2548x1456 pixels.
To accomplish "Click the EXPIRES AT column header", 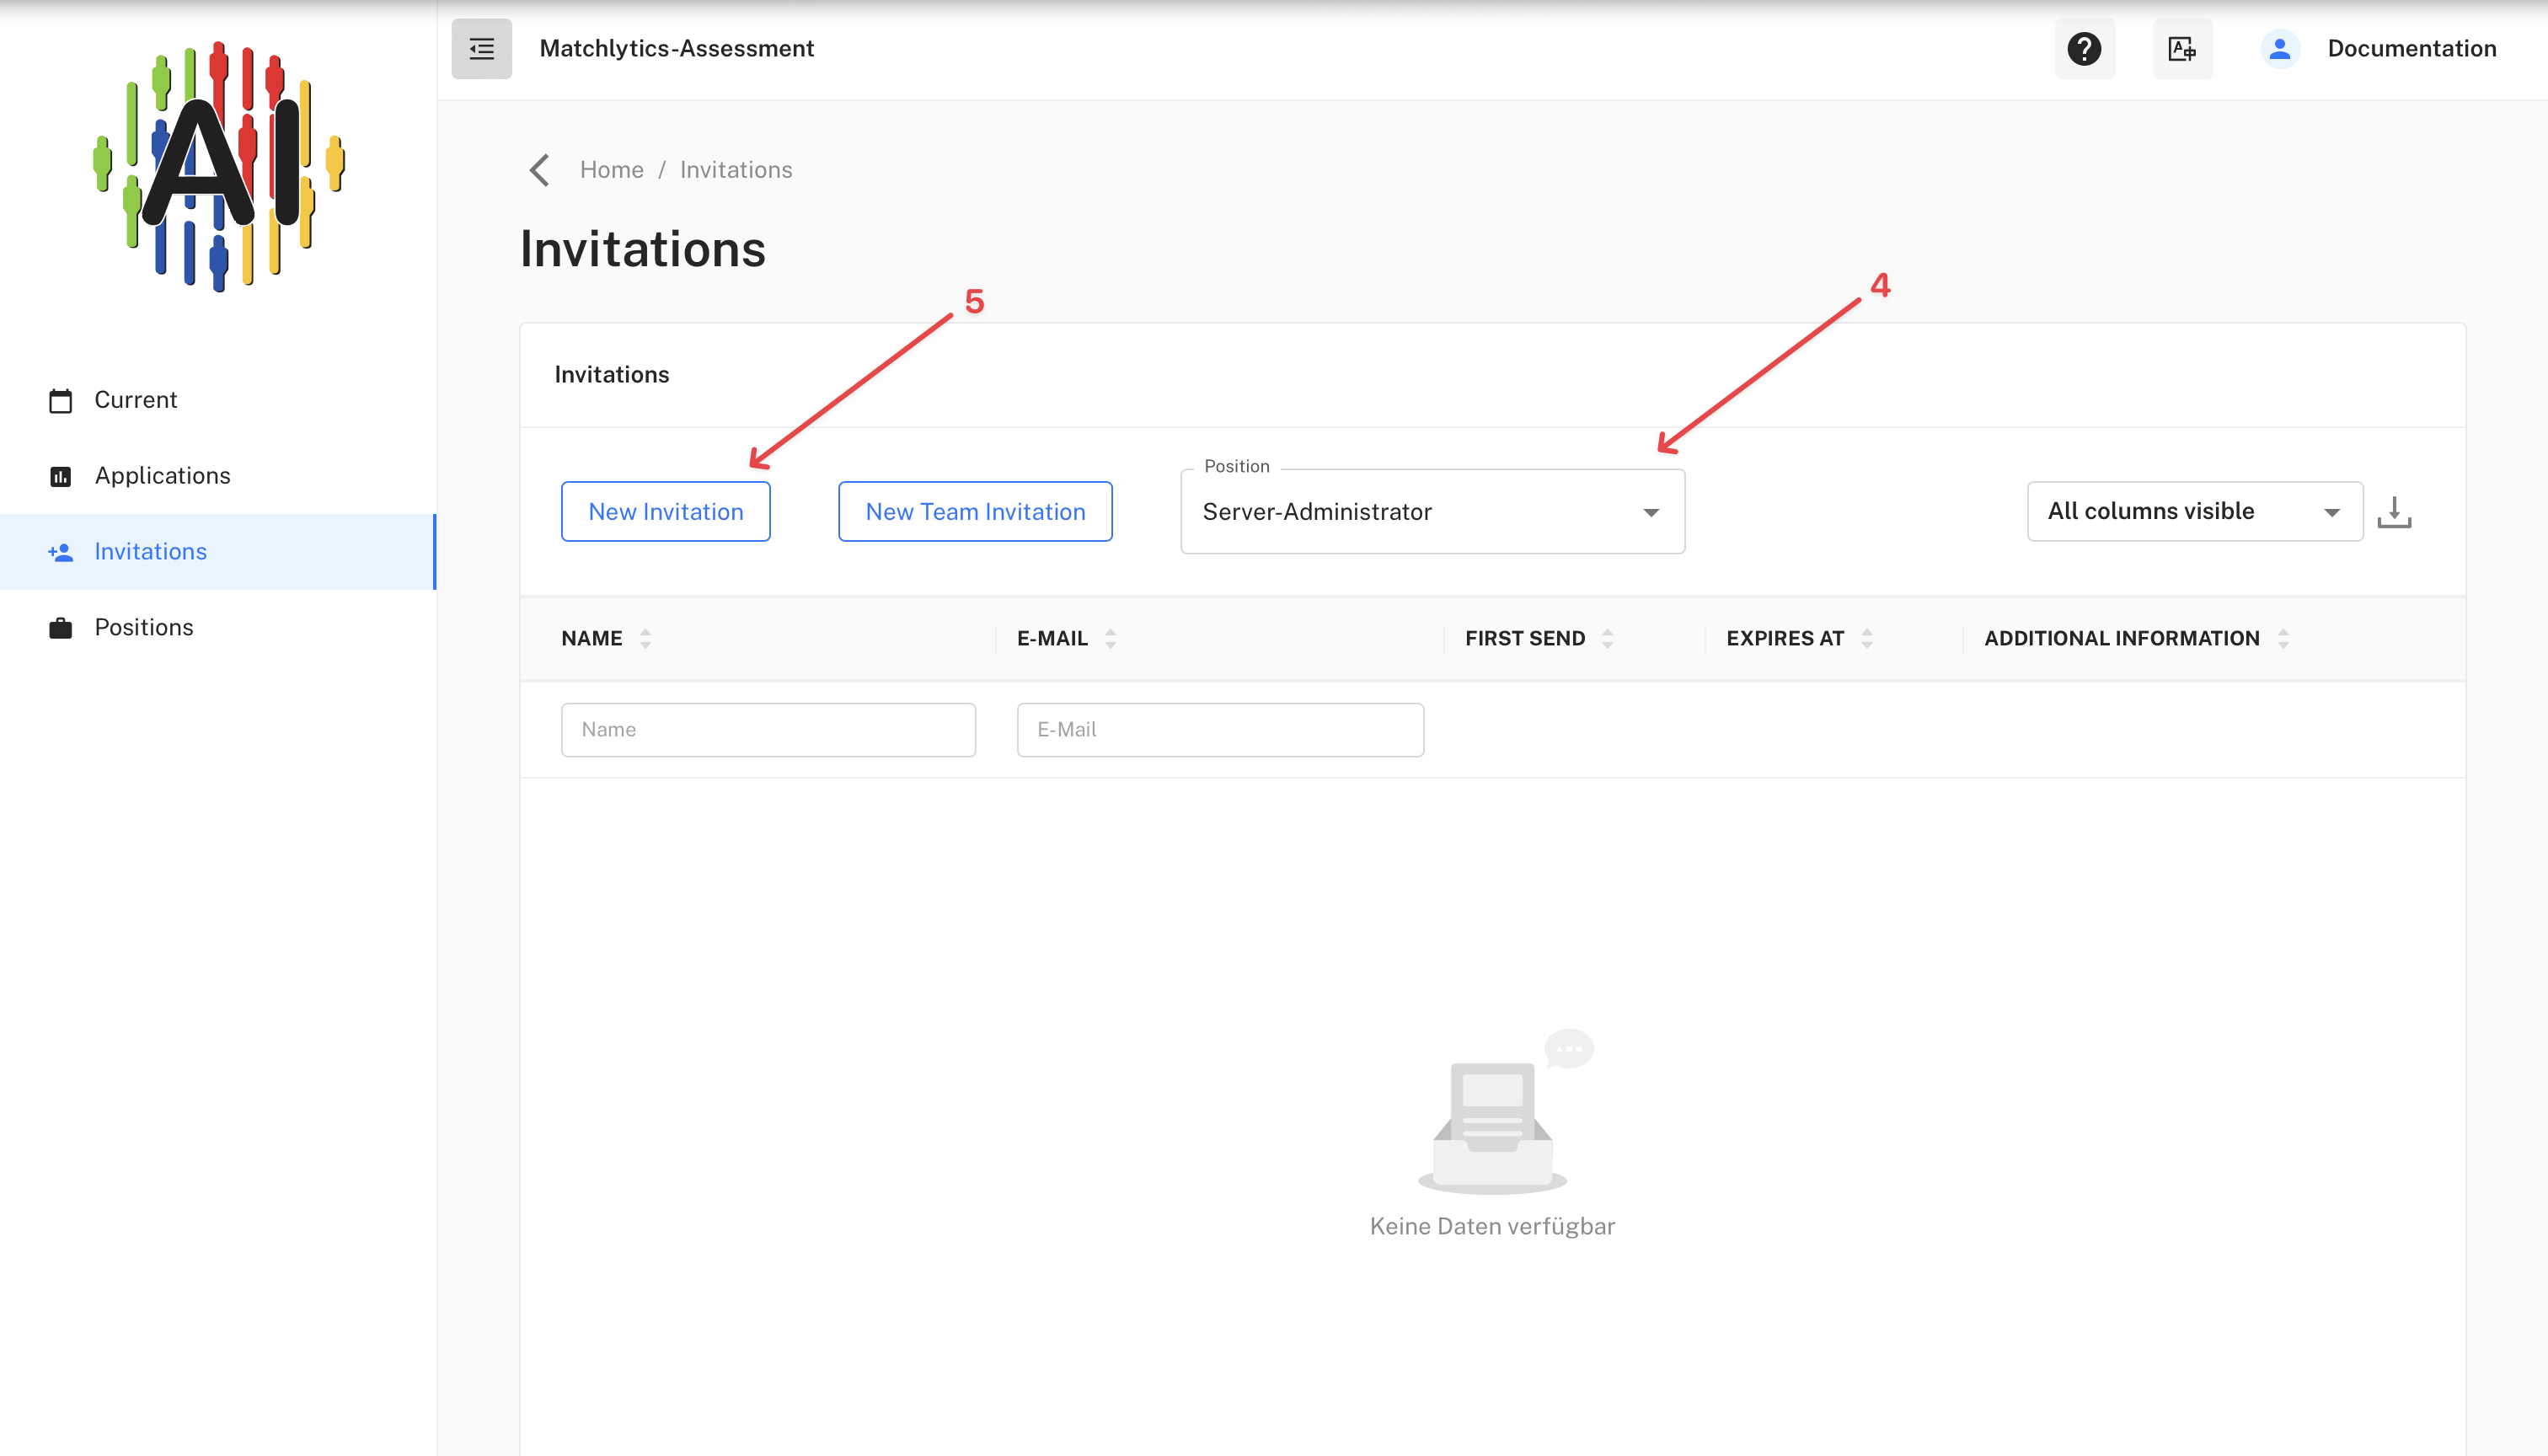I will [x=1785, y=638].
